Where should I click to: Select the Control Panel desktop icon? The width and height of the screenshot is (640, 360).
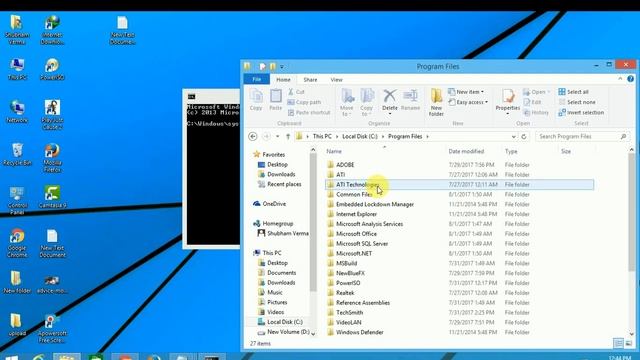pos(17,200)
